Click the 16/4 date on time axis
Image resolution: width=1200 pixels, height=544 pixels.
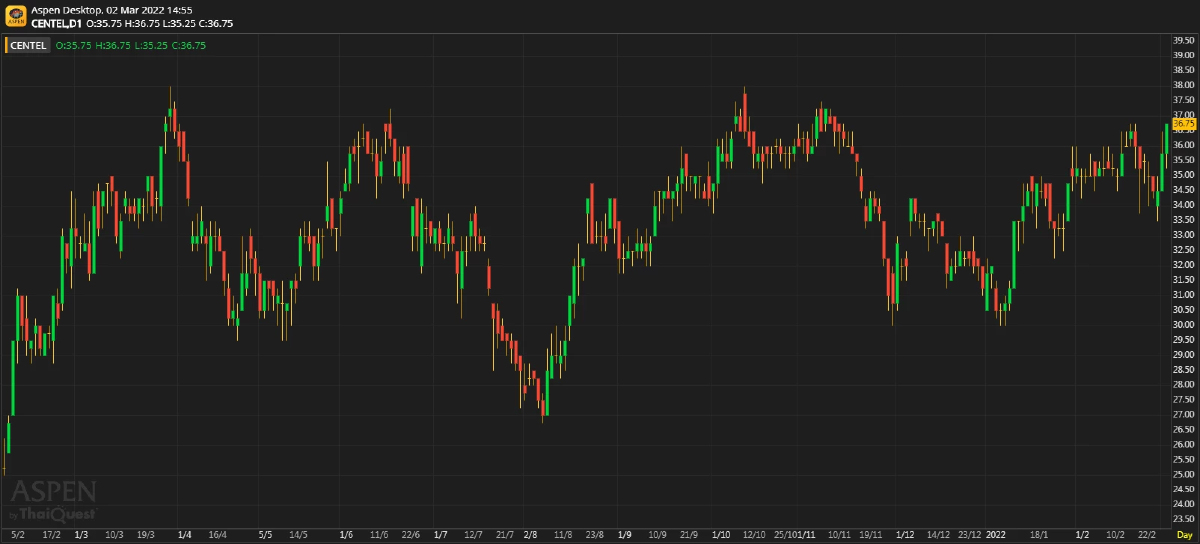click(x=217, y=535)
